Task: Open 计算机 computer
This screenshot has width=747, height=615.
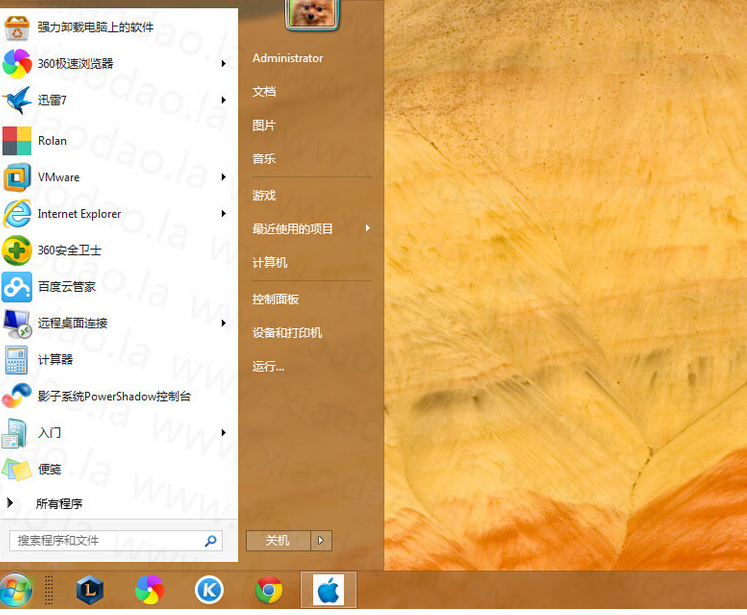Action: click(270, 262)
